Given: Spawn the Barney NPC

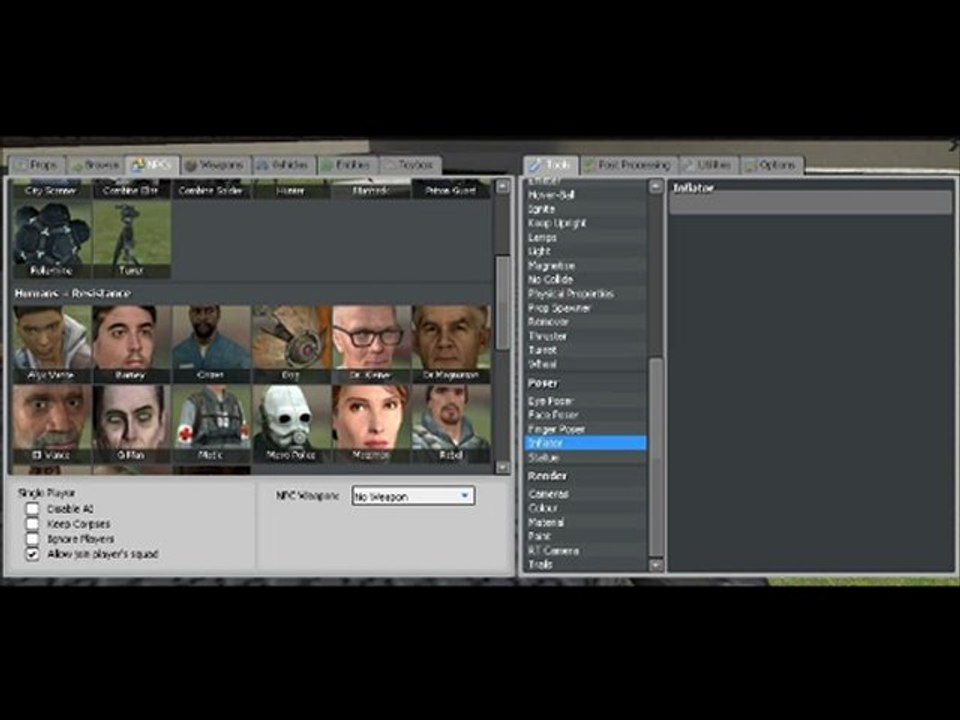Looking at the screenshot, I should coord(132,344).
